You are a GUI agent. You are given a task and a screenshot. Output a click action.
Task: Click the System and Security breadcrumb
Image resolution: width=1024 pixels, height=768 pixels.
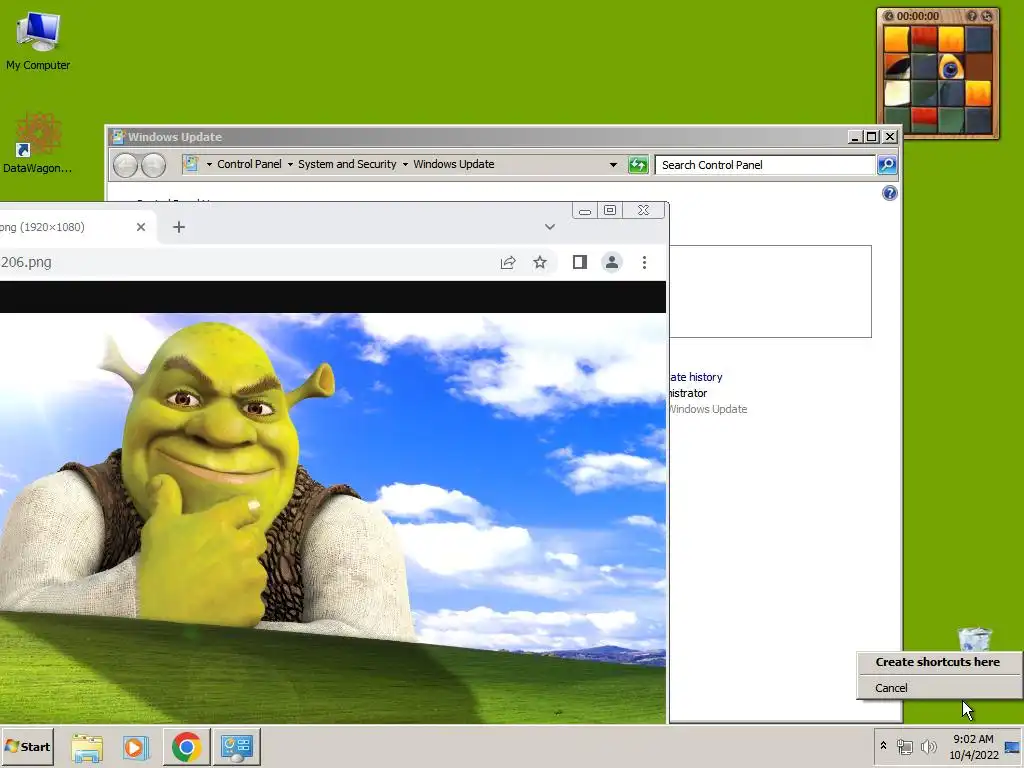(x=347, y=165)
